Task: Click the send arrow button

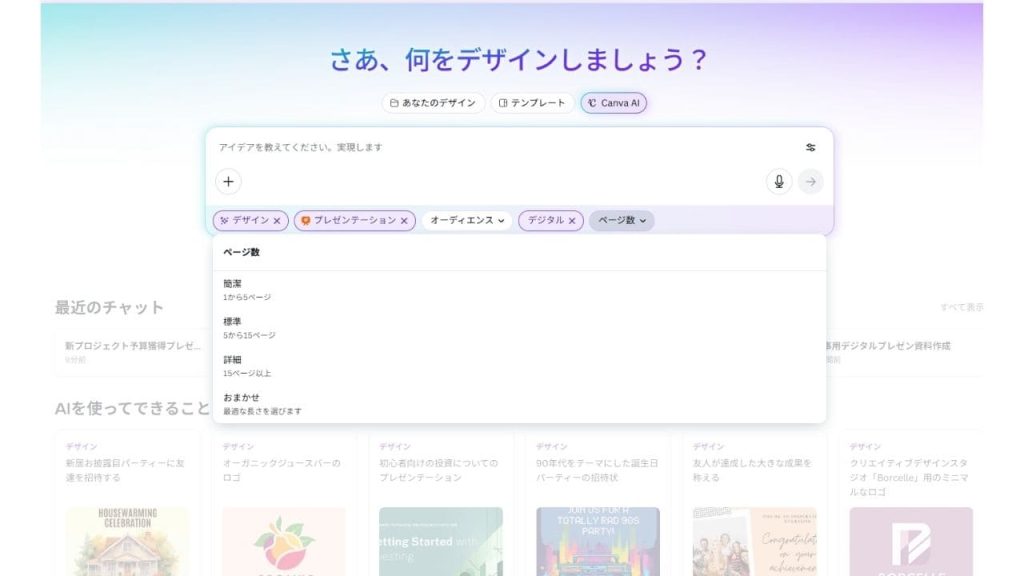Action: pyautogui.click(x=810, y=181)
